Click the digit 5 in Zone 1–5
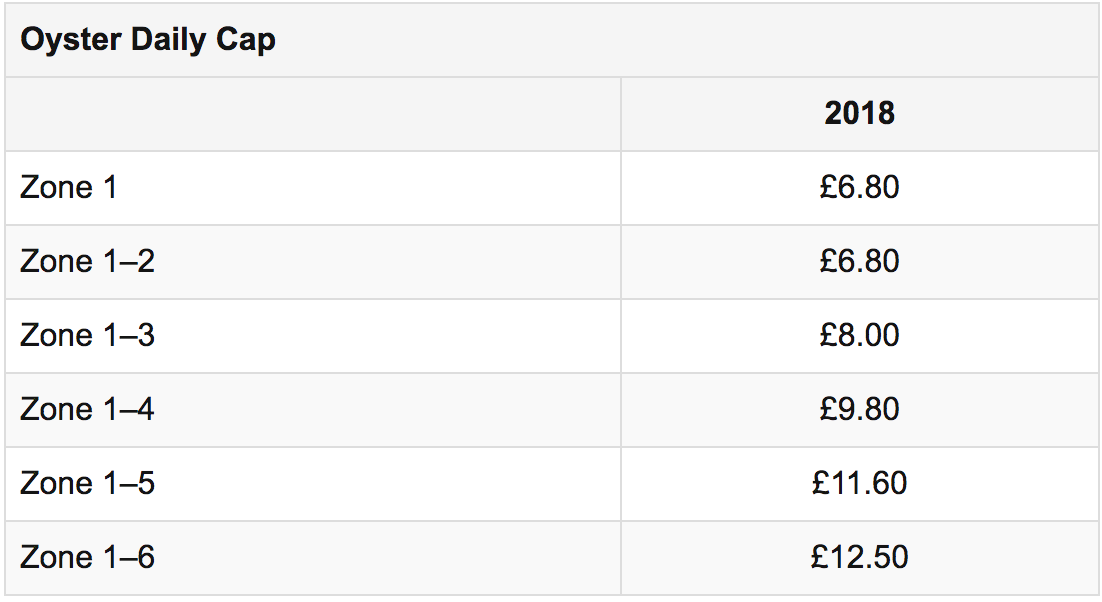Screen dimensions: 1102x602 point(145,483)
